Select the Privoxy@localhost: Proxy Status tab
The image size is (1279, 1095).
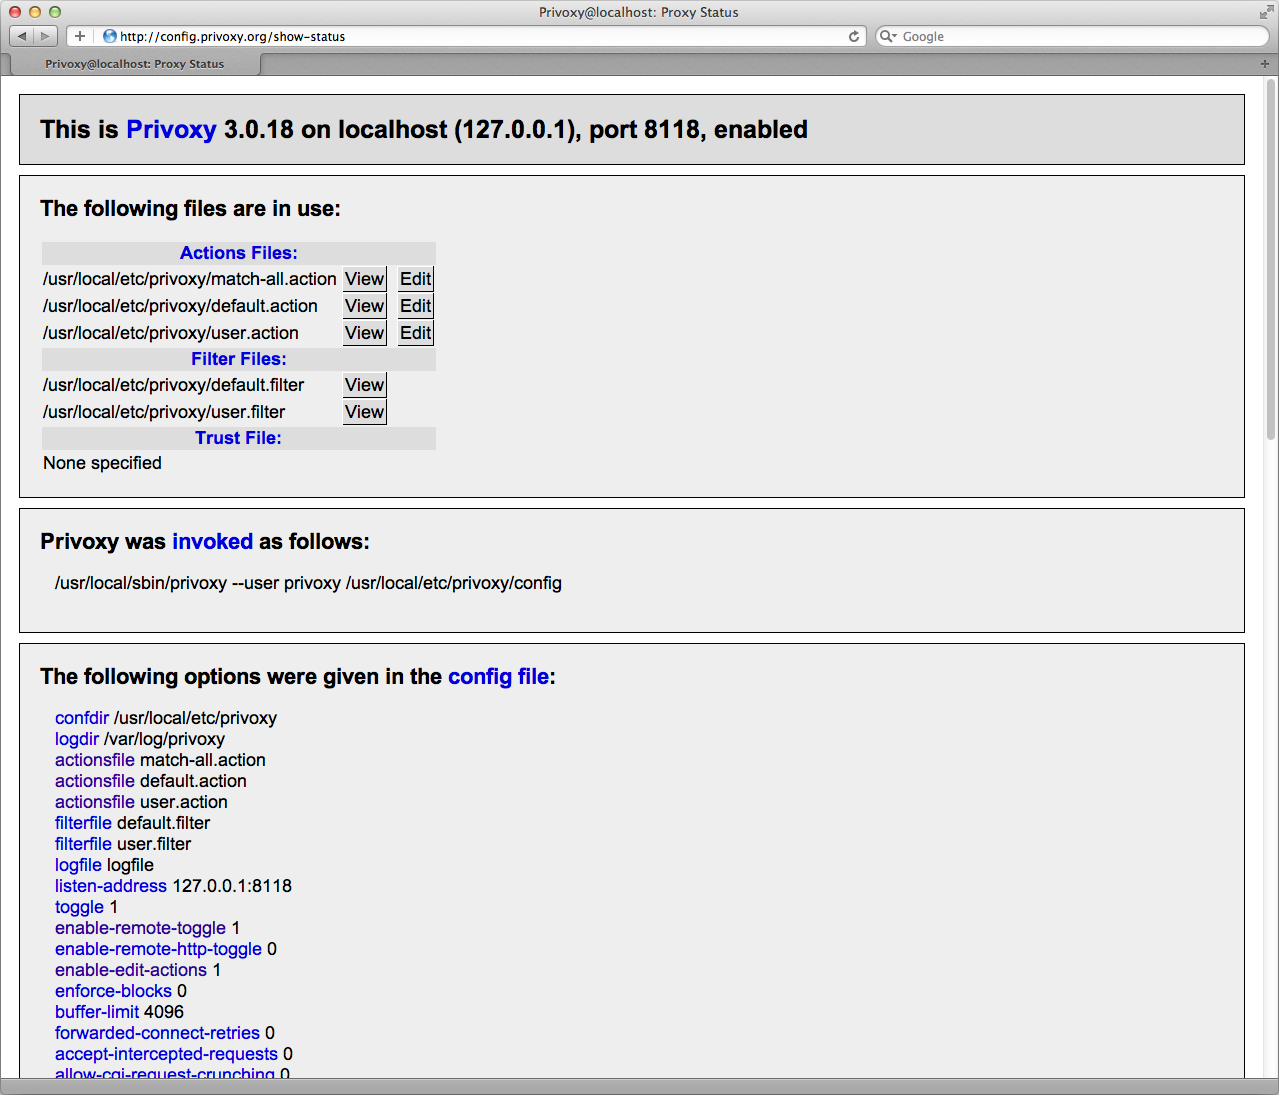pos(134,64)
